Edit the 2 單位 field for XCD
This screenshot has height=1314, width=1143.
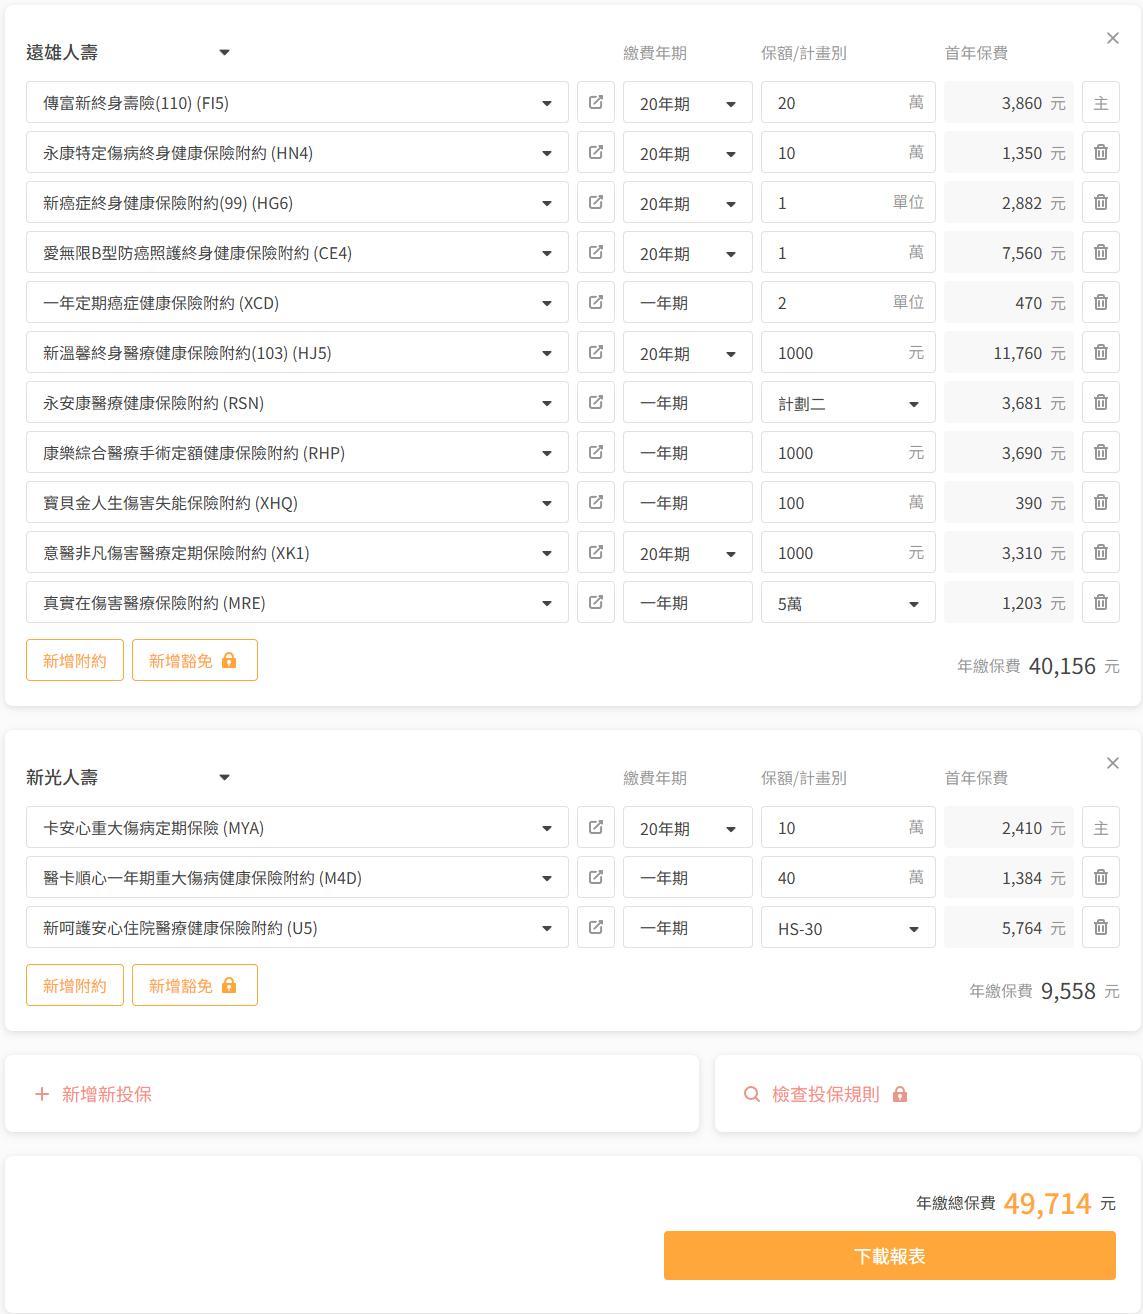point(848,302)
